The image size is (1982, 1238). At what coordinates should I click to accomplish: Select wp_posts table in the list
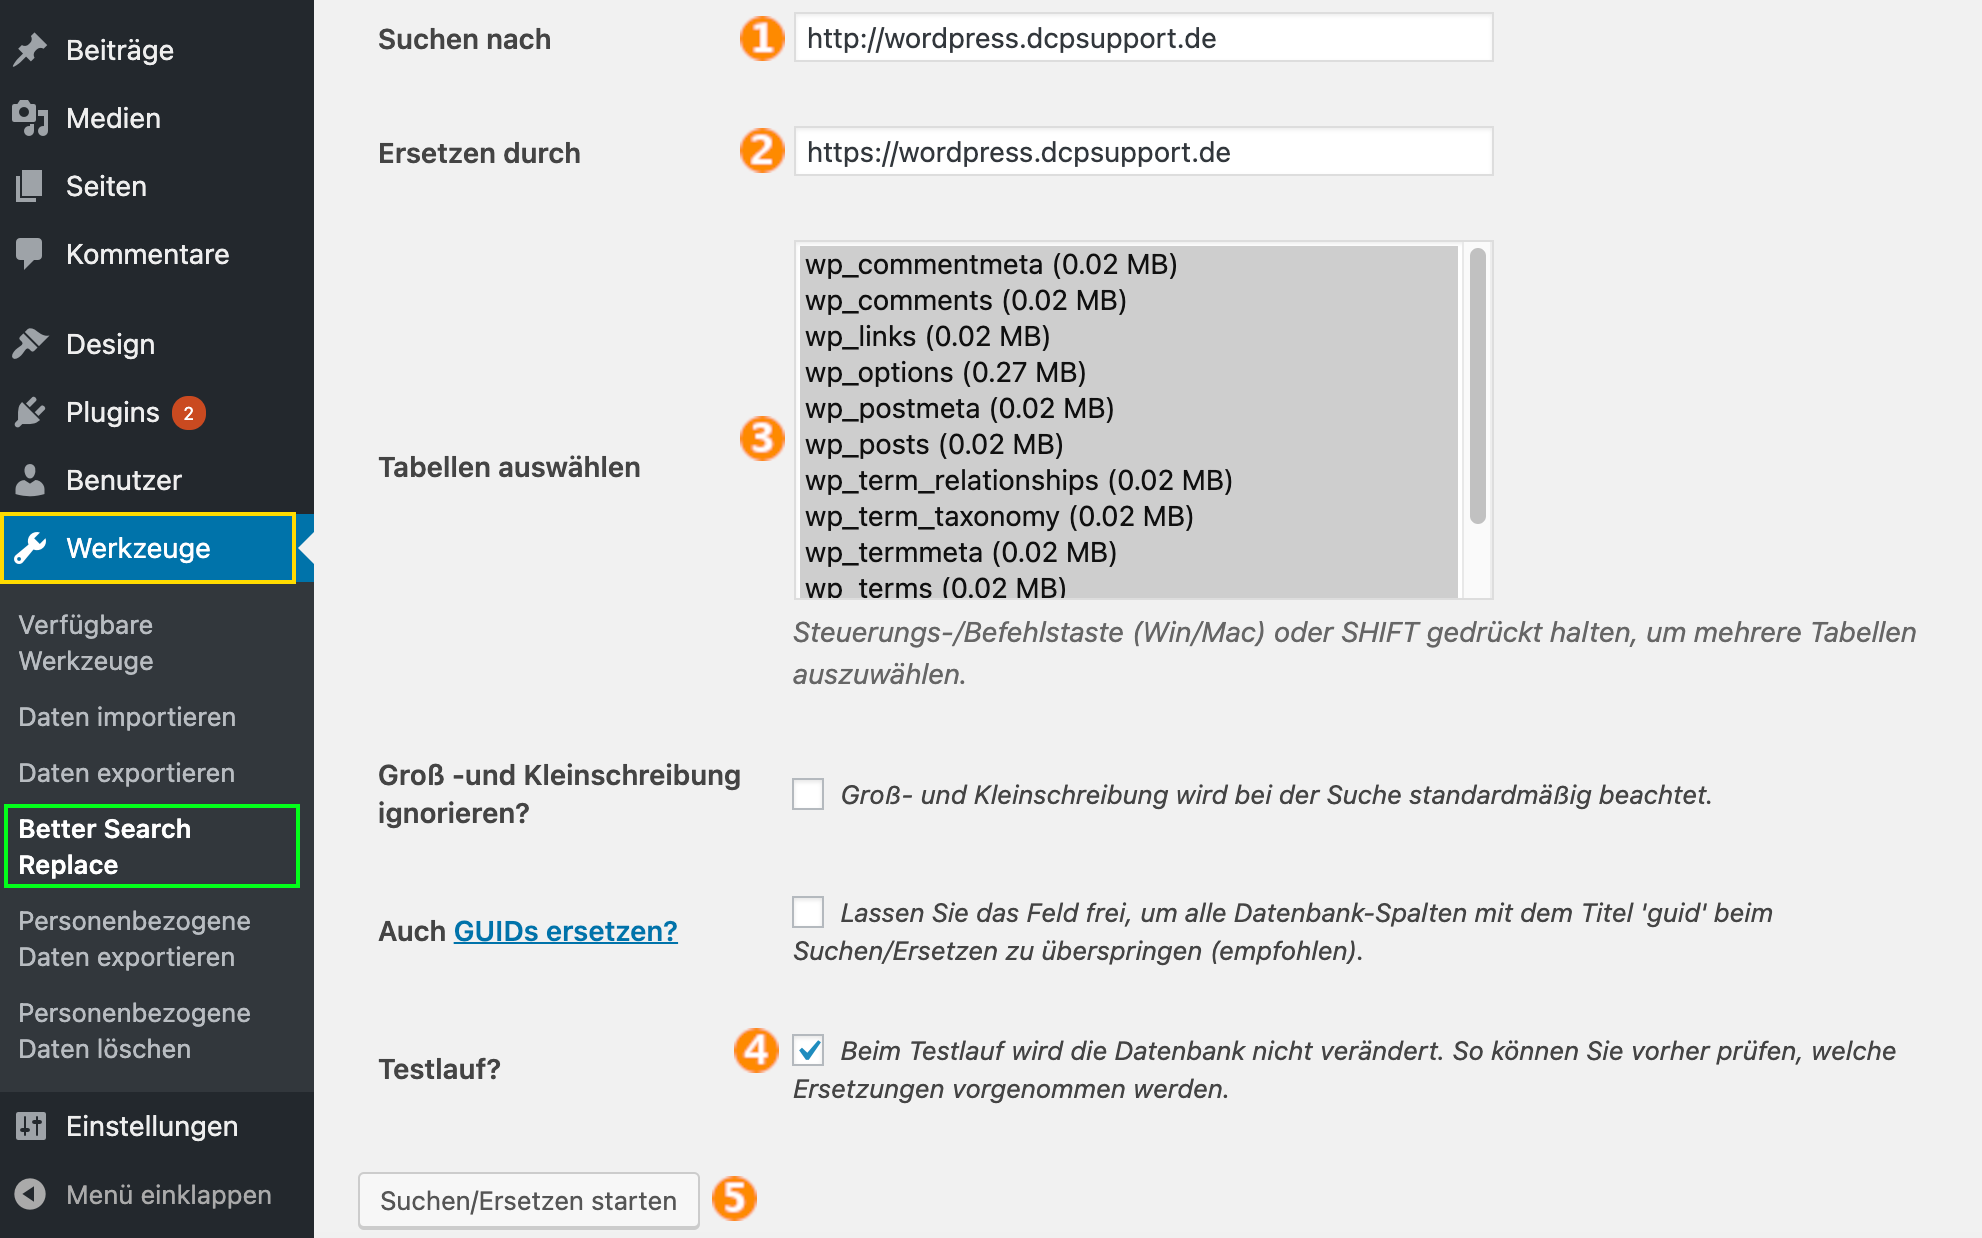[1128, 444]
